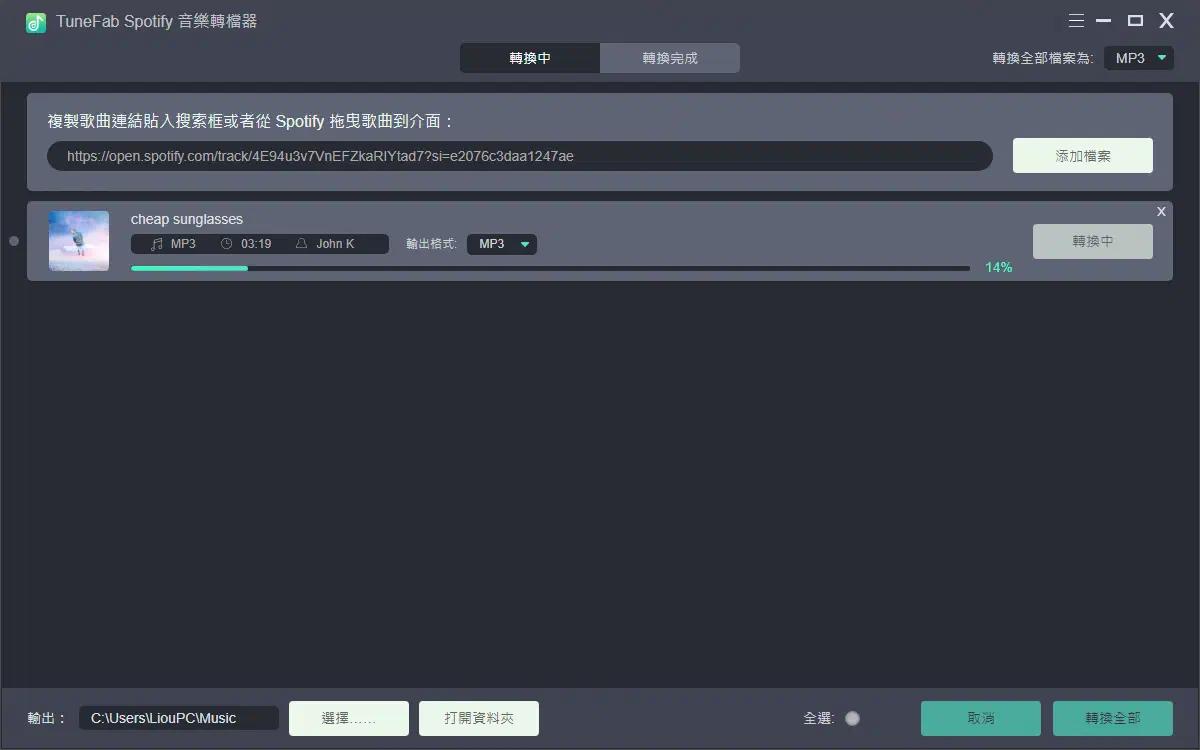This screenshot has height=750, width=1200.
Task: Switch to the 轉換完成 tab
Action: click(x=670, y=58)
